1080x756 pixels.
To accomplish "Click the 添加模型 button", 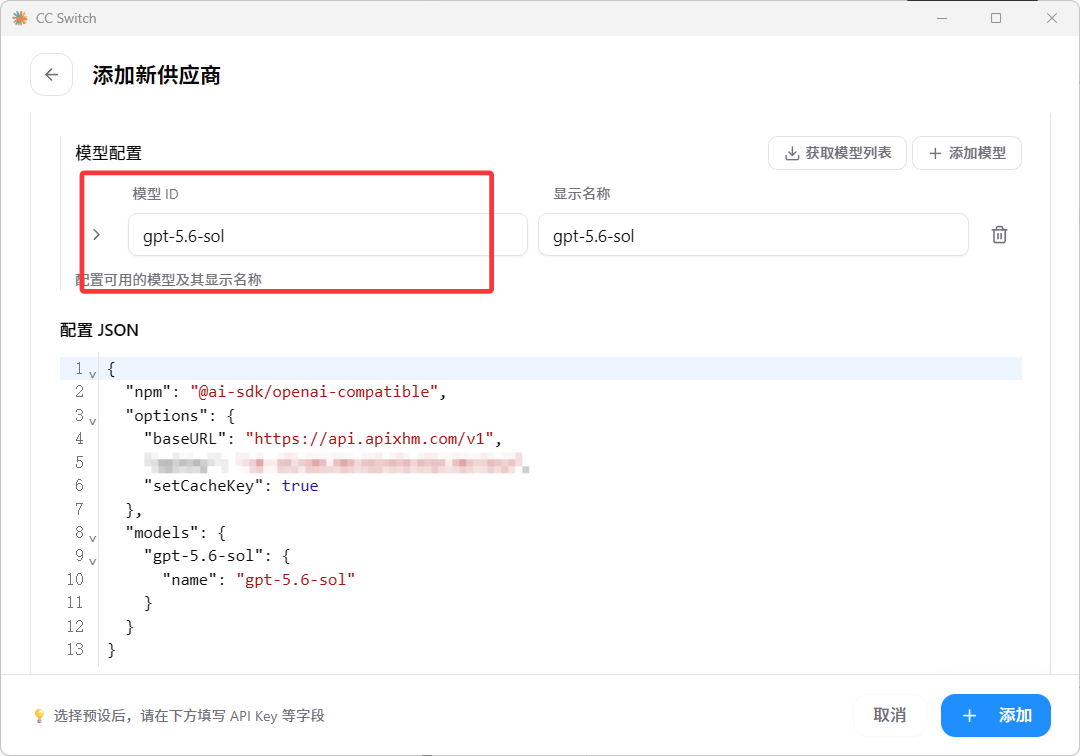I will coord(966,153).
